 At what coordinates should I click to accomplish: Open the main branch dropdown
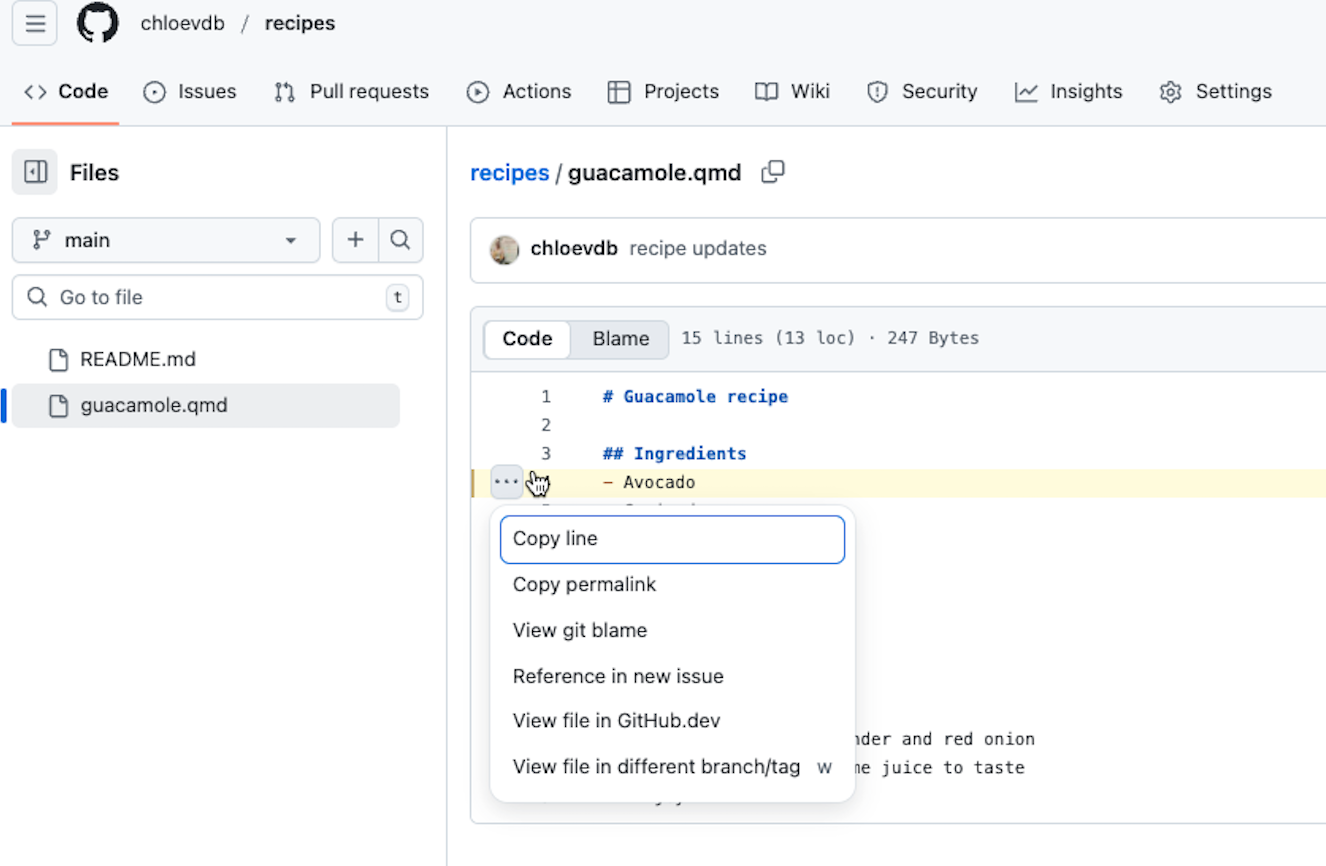click(x=166, y=240)
